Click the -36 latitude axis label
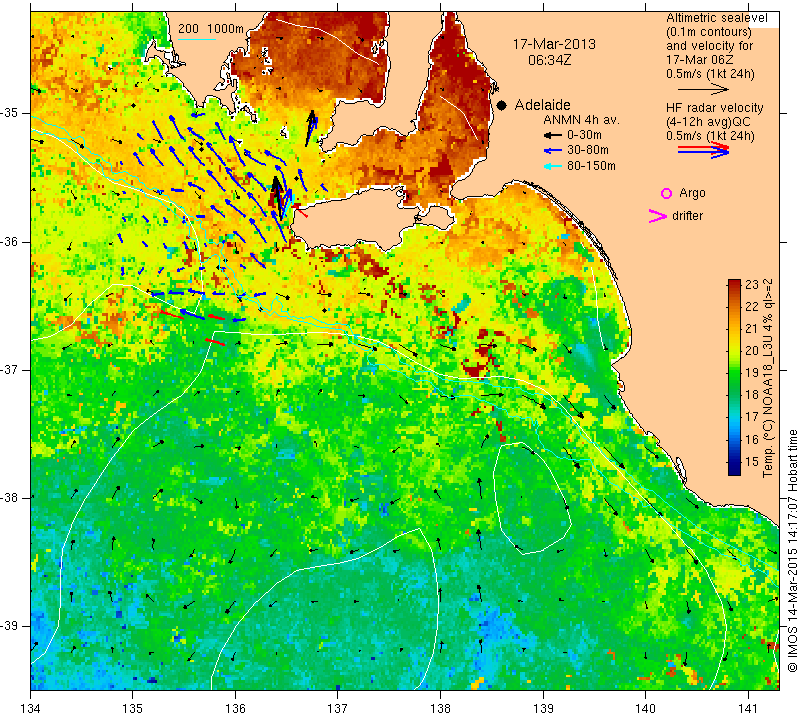Viewport: 800px width, 720px height. 13,241
